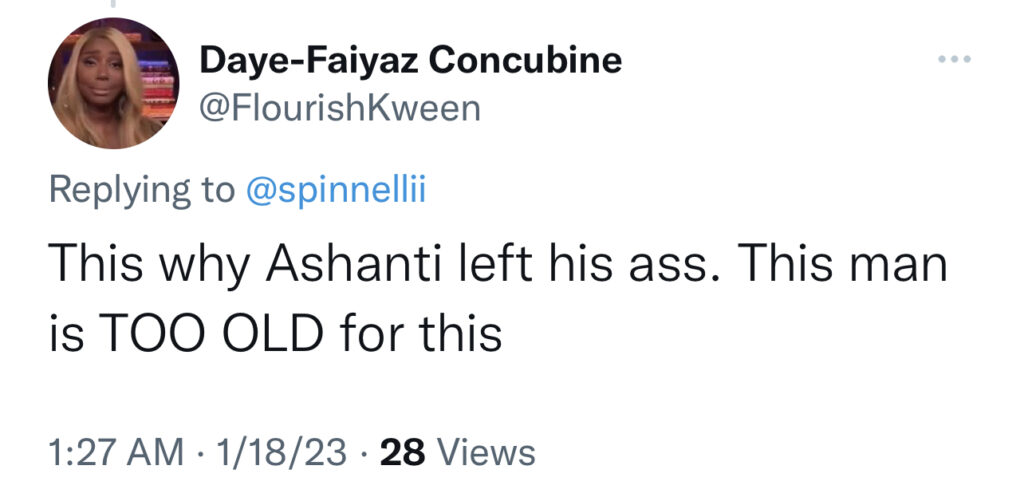Click the thread connector line above avatar
Image resolution: width=1024 pixels, height=501 pixels.
click(x=112, y=4)
